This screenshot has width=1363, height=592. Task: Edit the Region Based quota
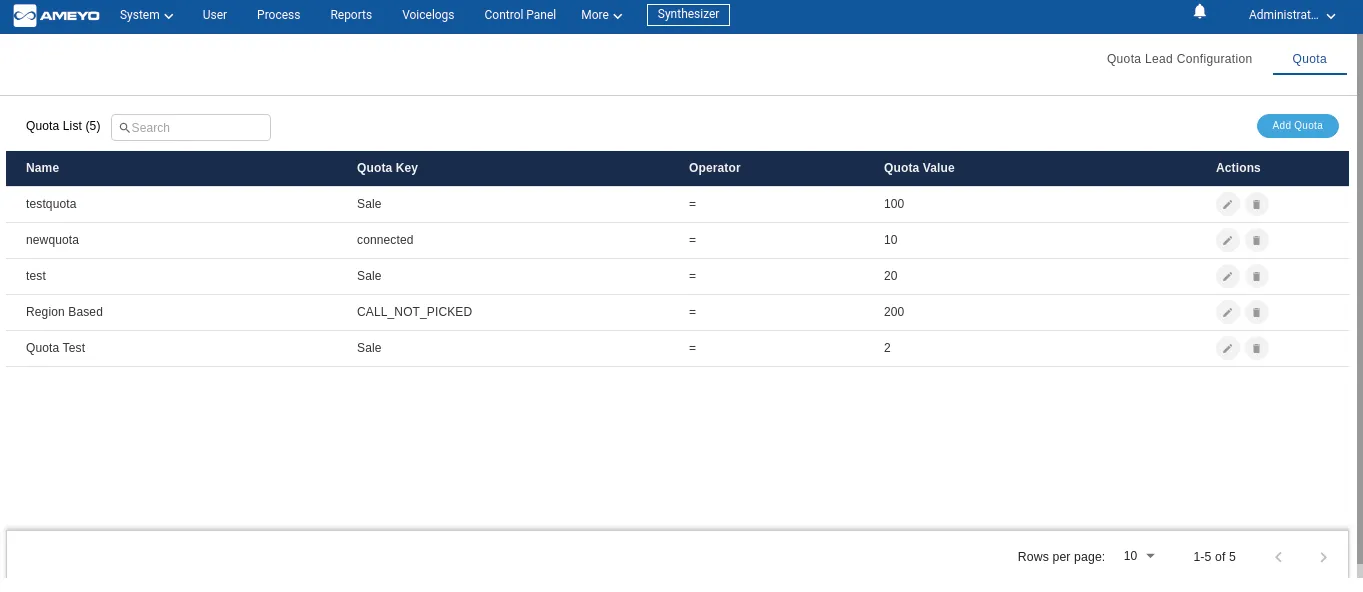click(x=1227, y=312)
